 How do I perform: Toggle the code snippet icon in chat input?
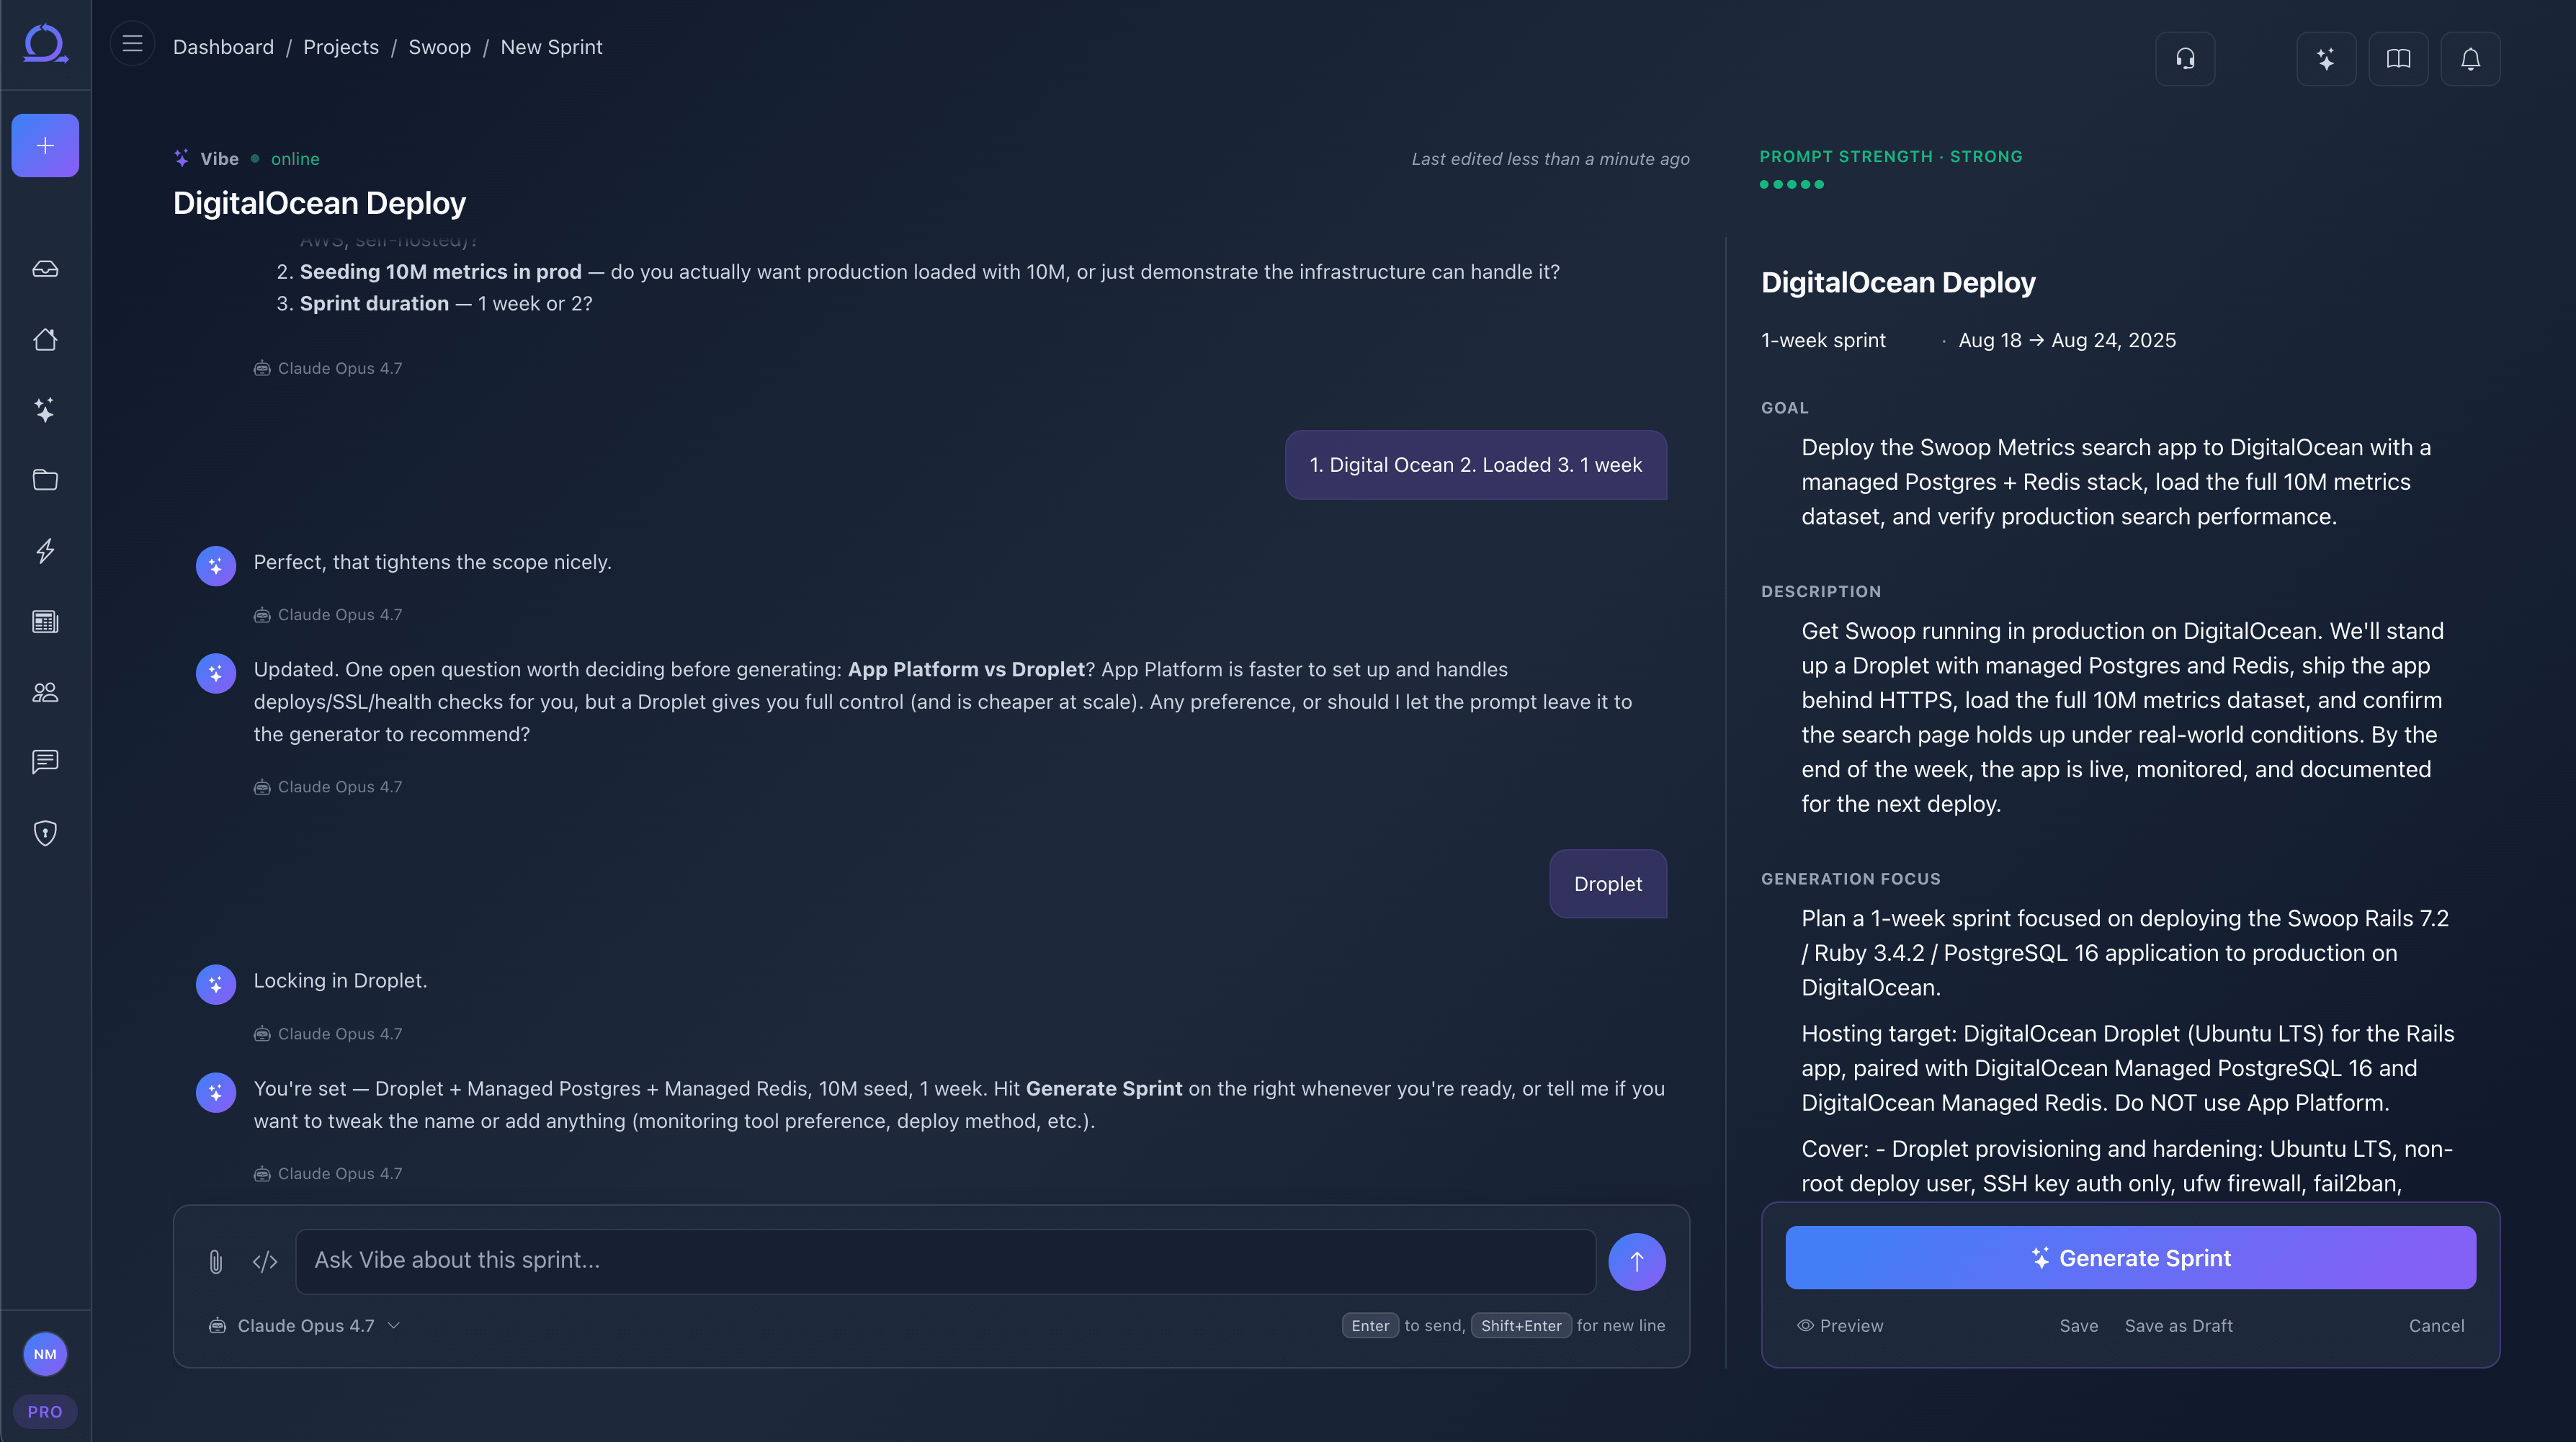pos(265,1262)
